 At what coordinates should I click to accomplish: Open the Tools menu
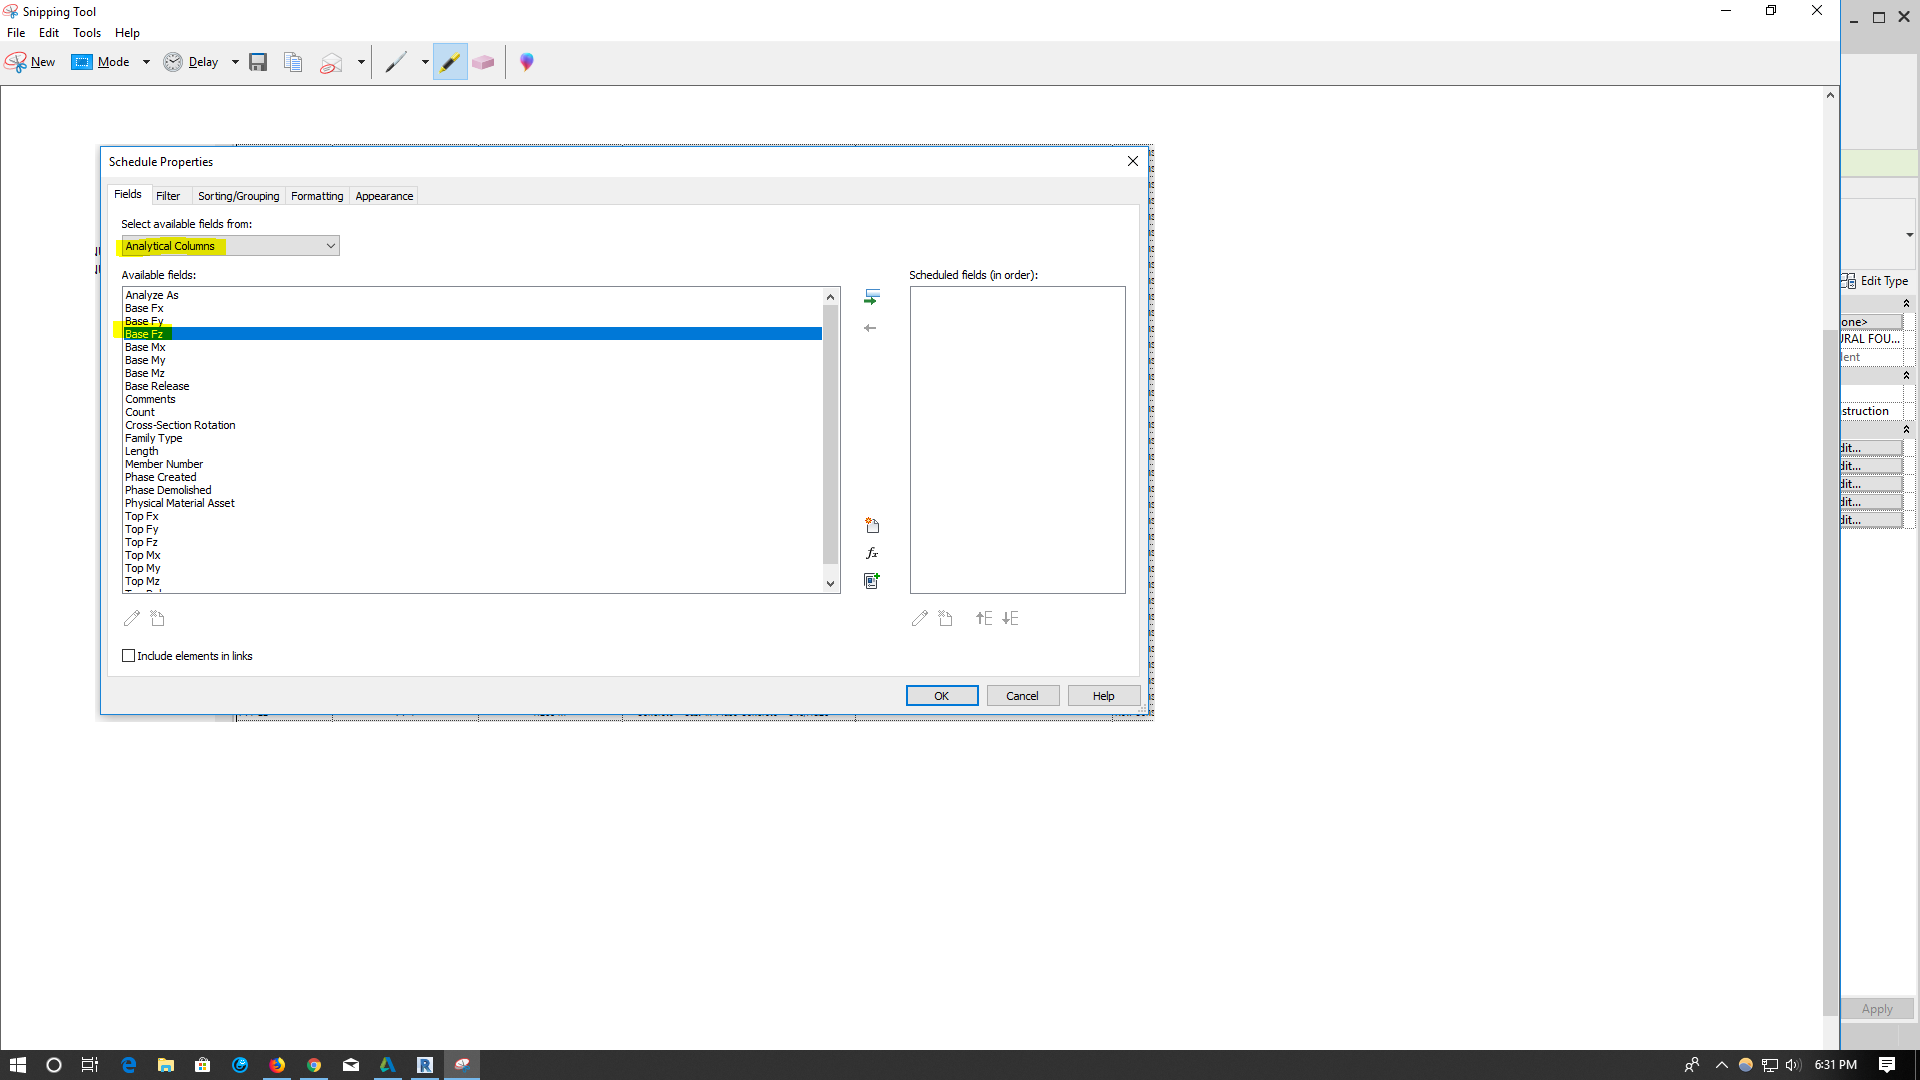[x=87, y=32]
